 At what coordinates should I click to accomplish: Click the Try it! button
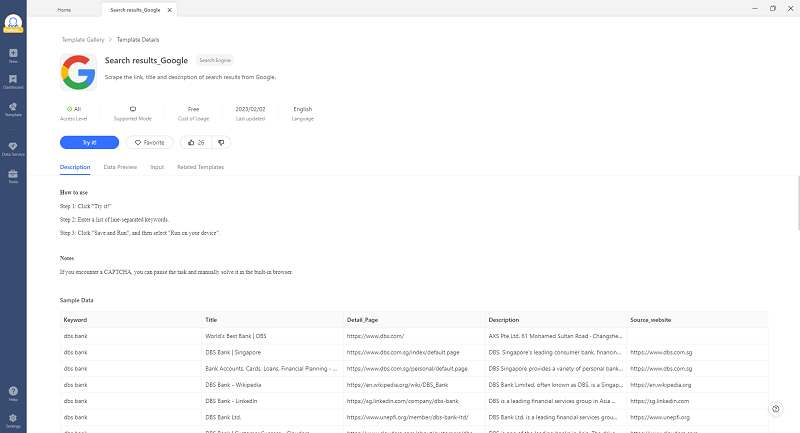[x=89, y=143]
